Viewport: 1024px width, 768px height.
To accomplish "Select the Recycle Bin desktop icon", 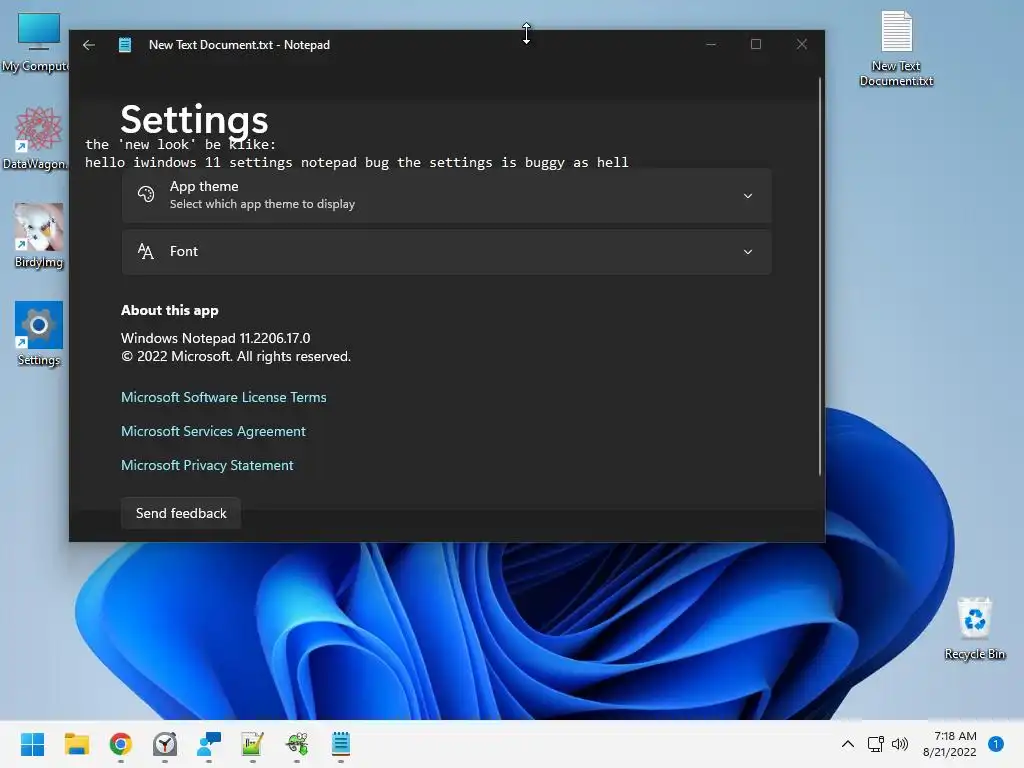I will [x=974, y=628].
